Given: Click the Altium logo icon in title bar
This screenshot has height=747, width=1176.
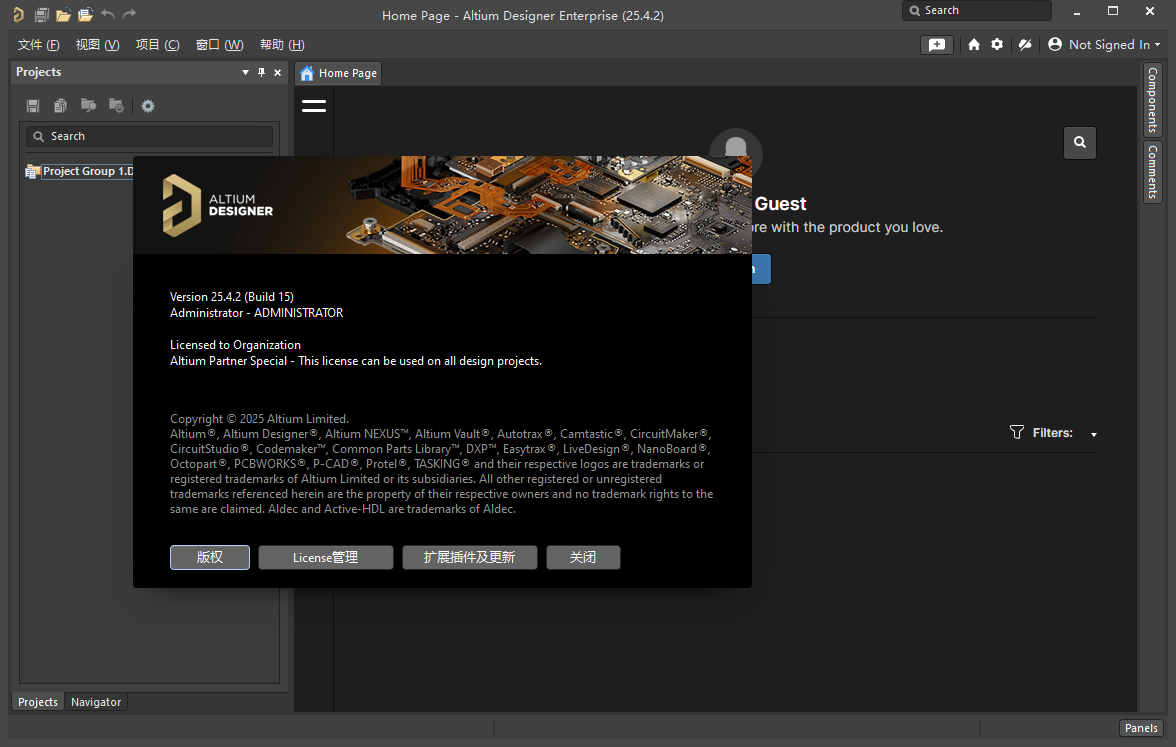Looking at the screenshot, I should pos(19,14).
